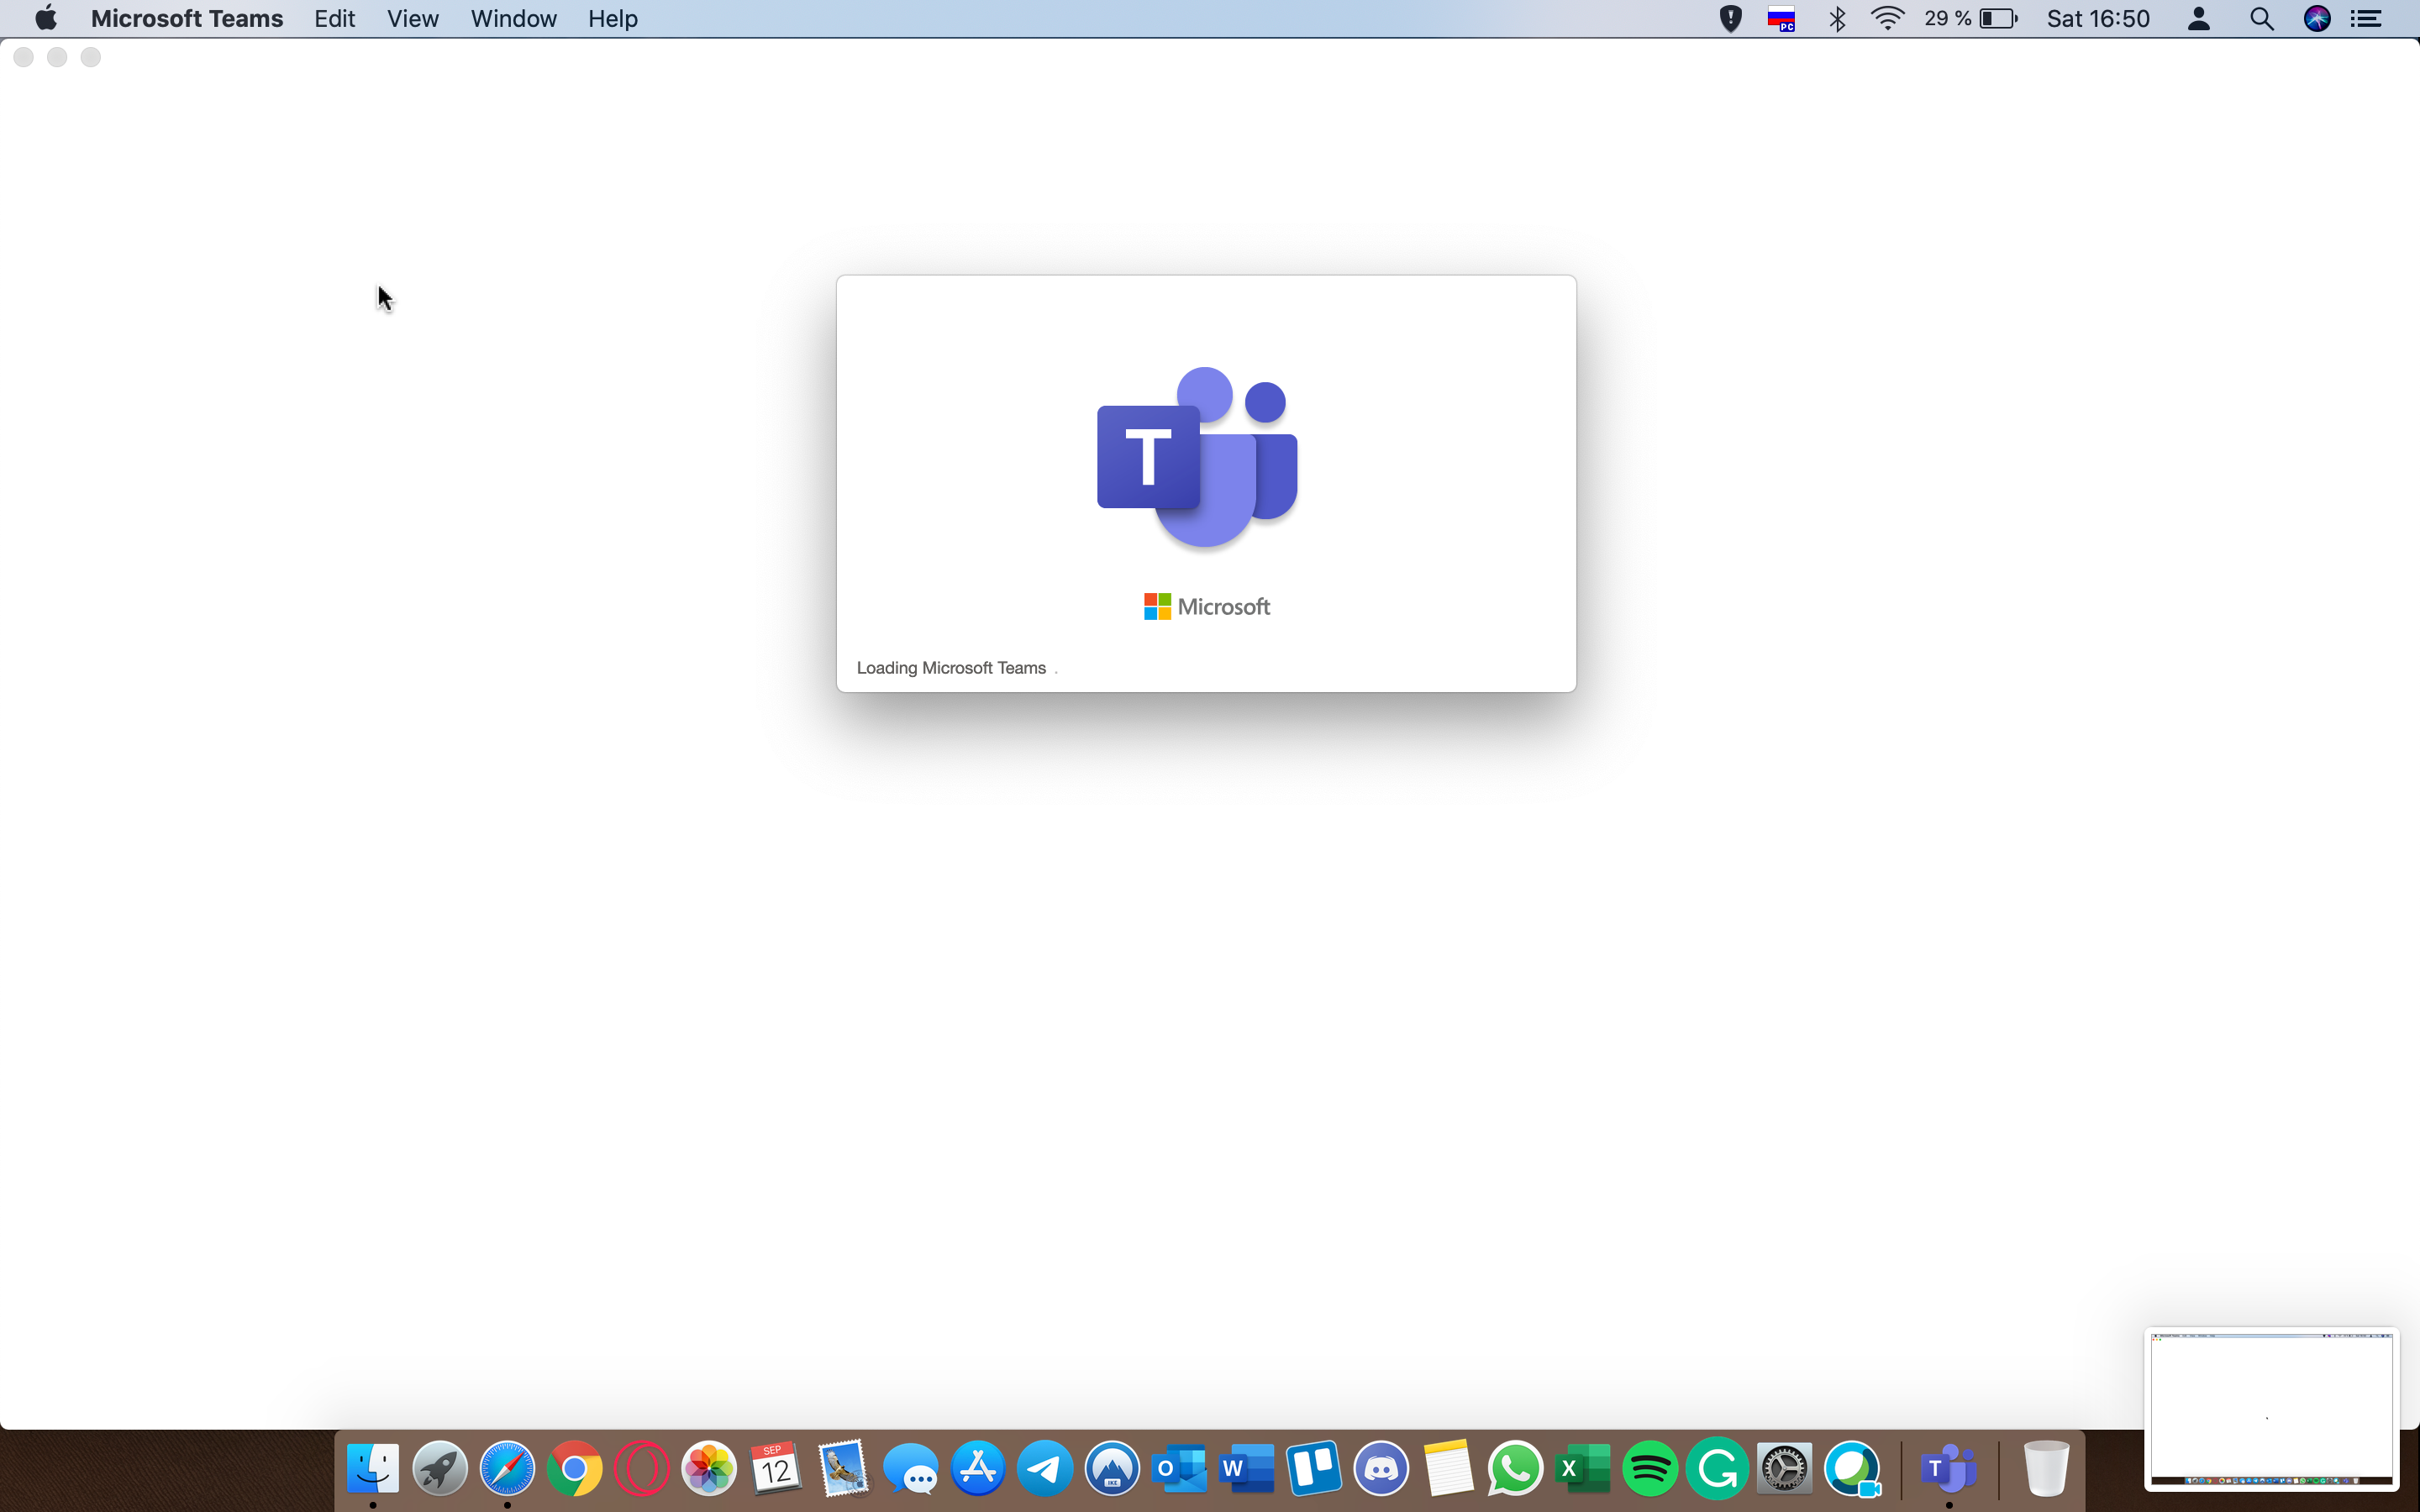
Task: Minimize the Teams window
Action: tap(57, 57)
